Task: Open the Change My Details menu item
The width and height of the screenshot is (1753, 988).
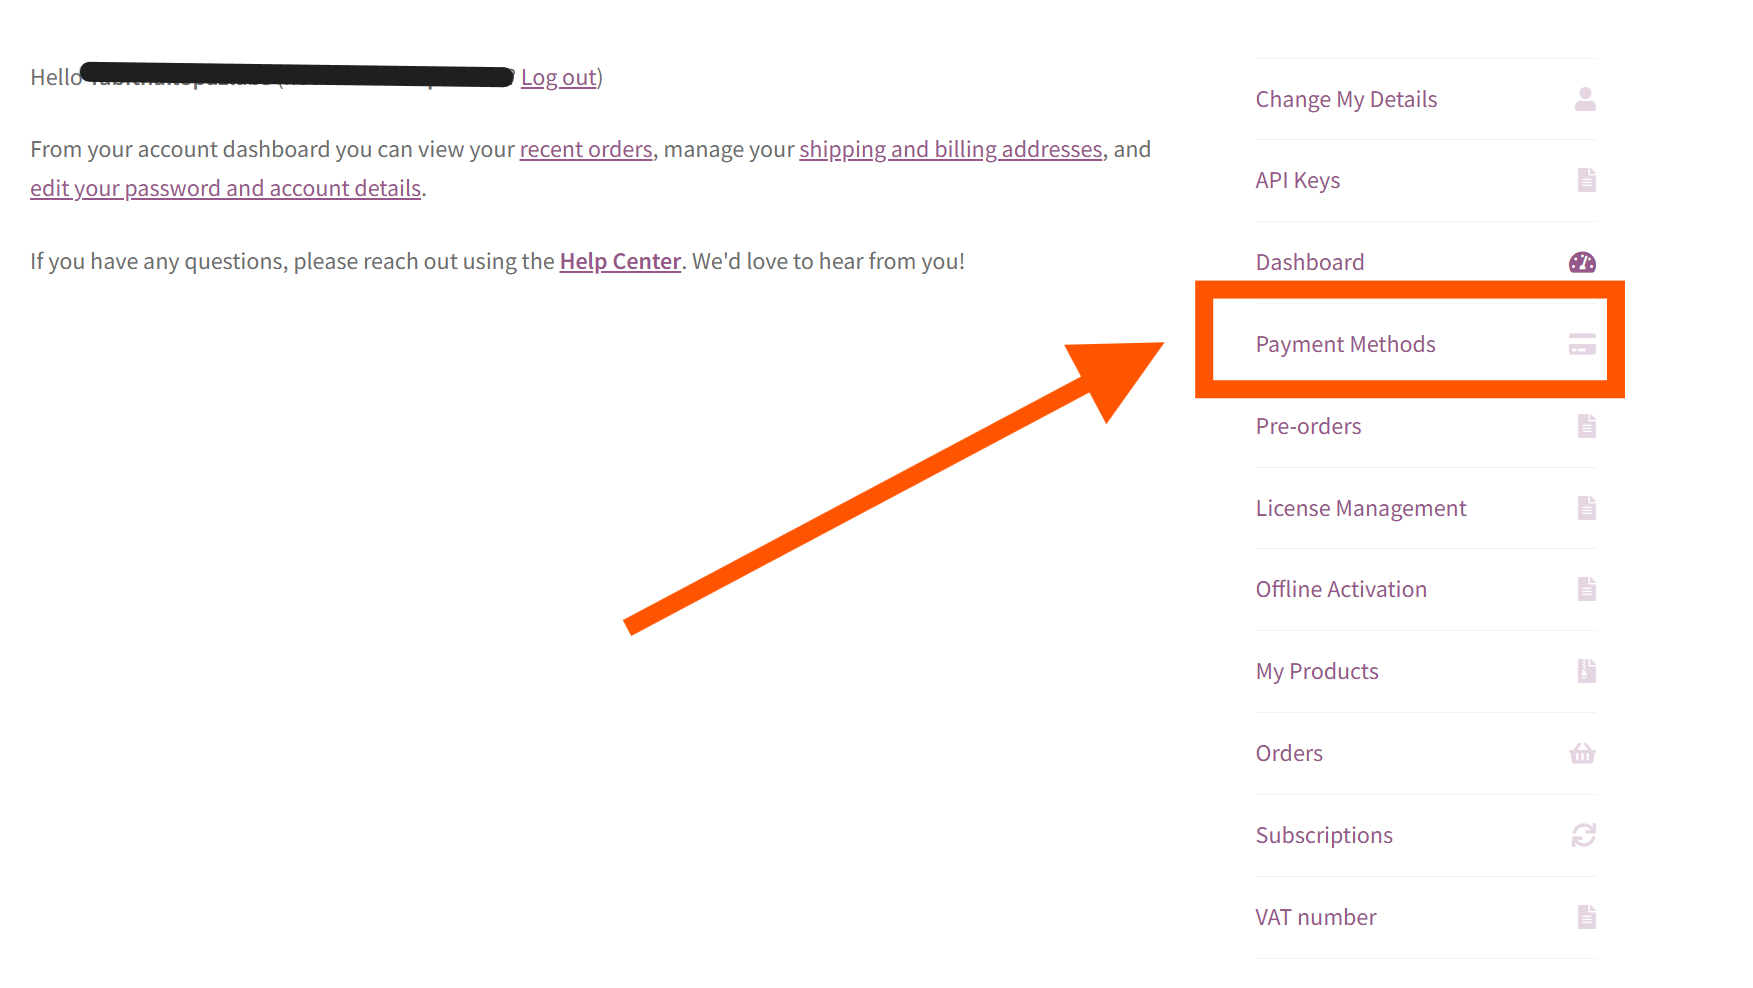Action: click(1346, 99)
